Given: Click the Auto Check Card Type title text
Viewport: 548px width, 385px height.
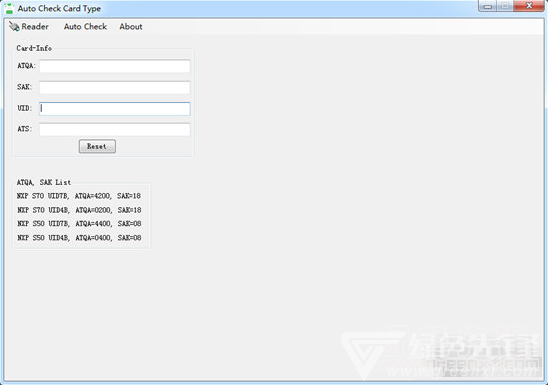Looking at the screenshot, I should (59, 8).
